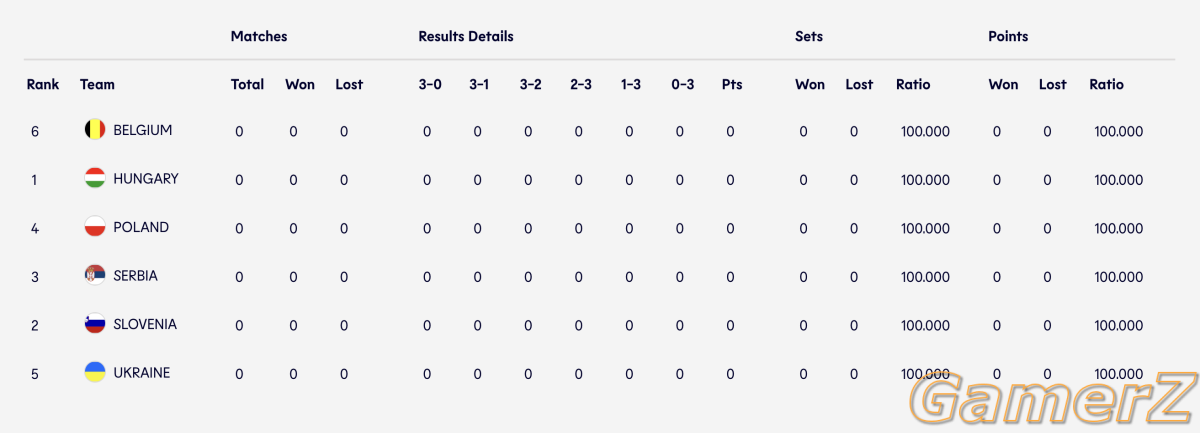The height and width of the screenshot is (433, 1200).
Task: Open the BELGIUM team name link
Action: point(143,130)
